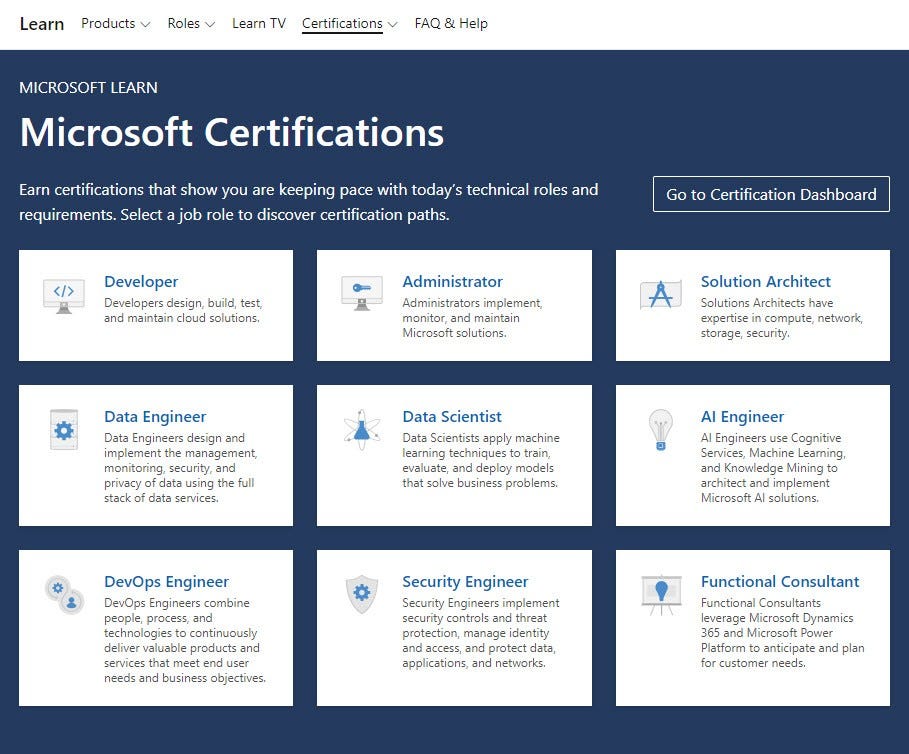The image size is (909, 754).
Task: View the AI Engineer certification details
Action: (x=744, y=416)
